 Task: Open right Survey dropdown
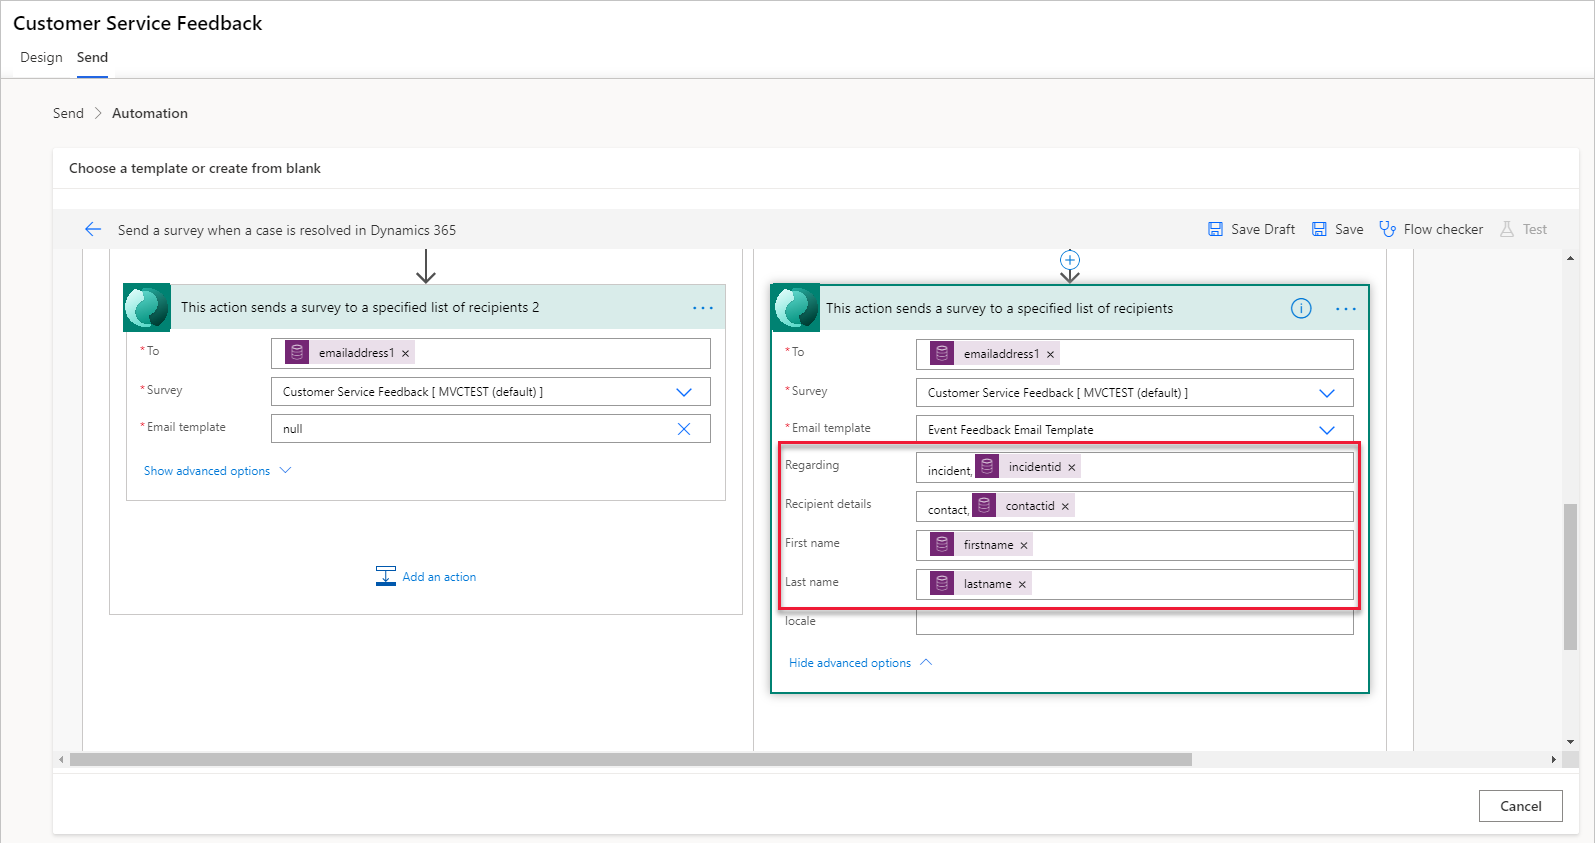[x=1327, y=393]
